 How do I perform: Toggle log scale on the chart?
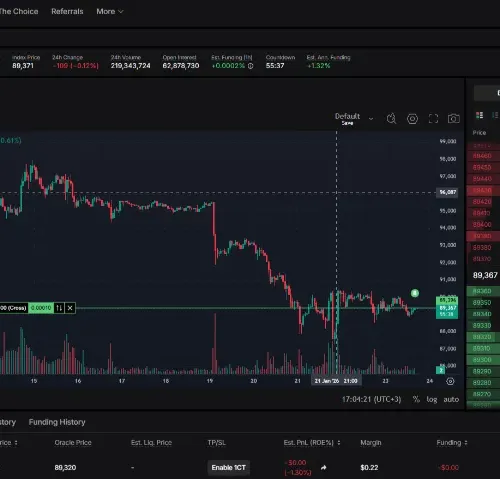[x=432, y=399]
